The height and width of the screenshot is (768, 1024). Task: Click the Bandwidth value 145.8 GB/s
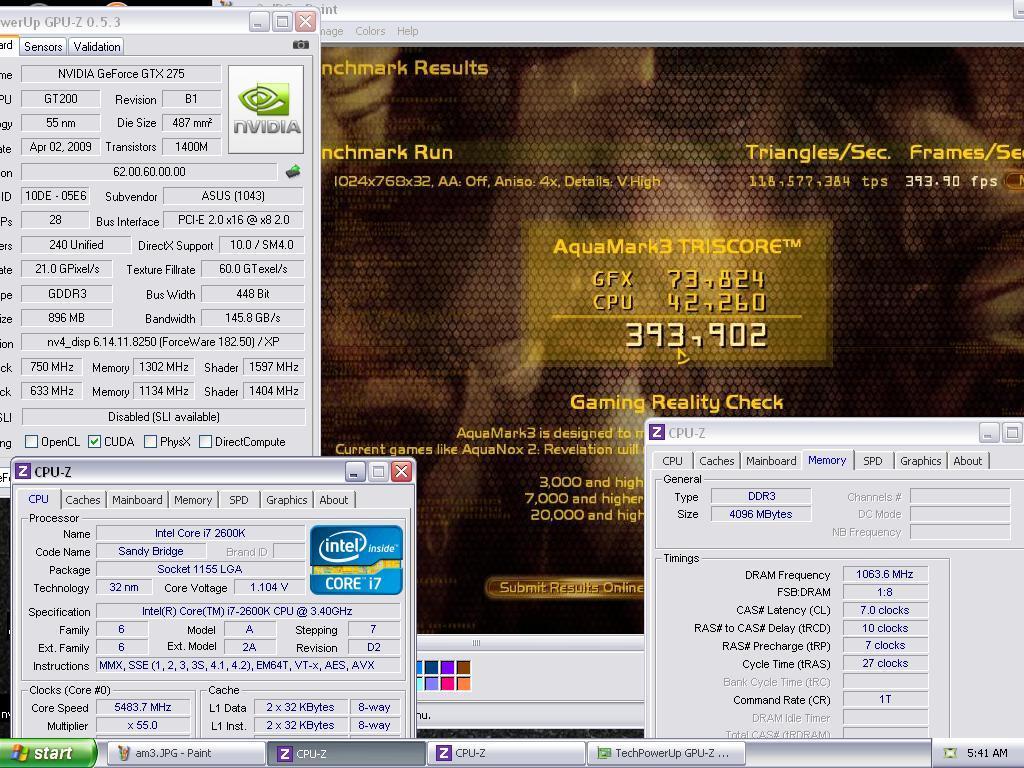click(x=253, y=318)
